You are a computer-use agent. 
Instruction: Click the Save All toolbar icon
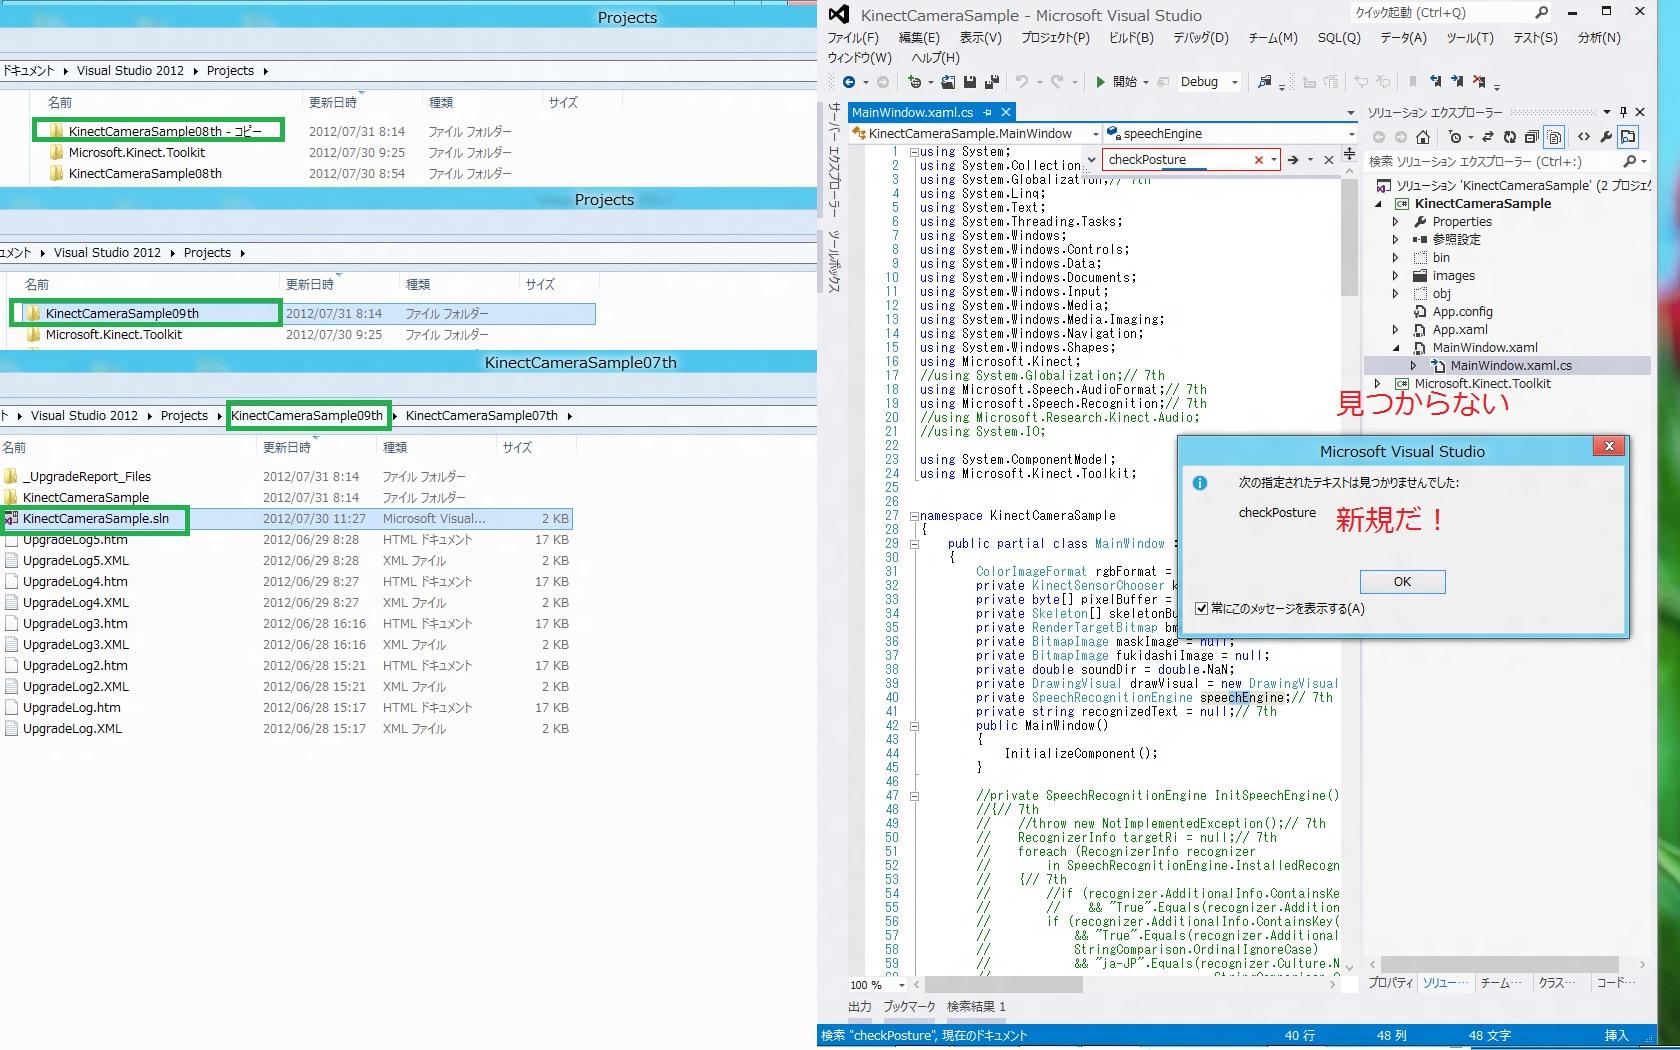coord(991,82)
